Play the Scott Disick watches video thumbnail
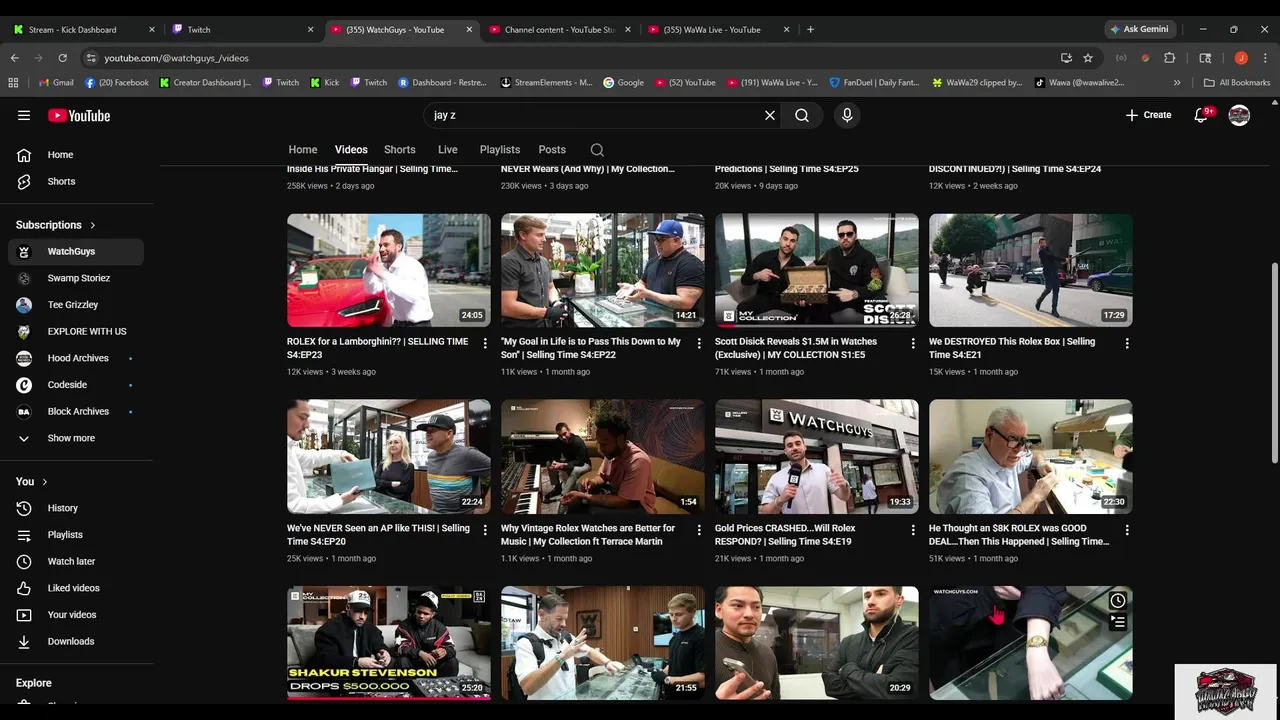The height and width of the screenshot is (720, 1280). point(817,270)
